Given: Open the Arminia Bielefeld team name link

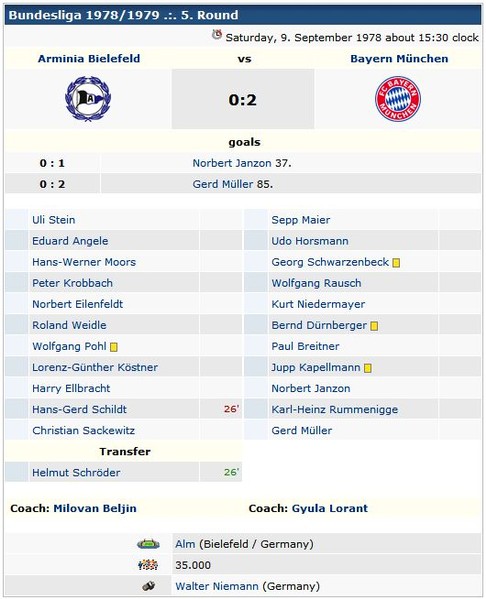Looking at the screenshot, I should (89, 58).
